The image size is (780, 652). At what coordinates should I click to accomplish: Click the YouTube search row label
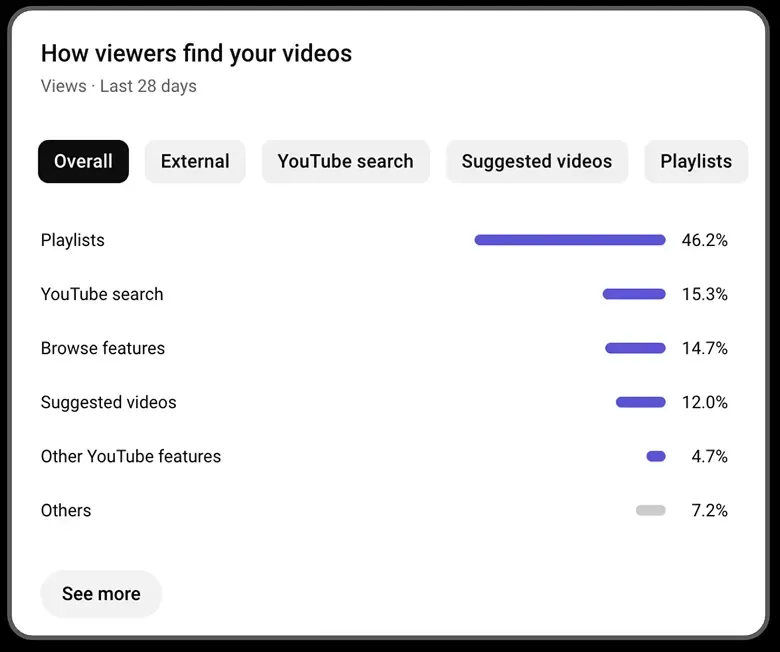[x=102, y=294]
